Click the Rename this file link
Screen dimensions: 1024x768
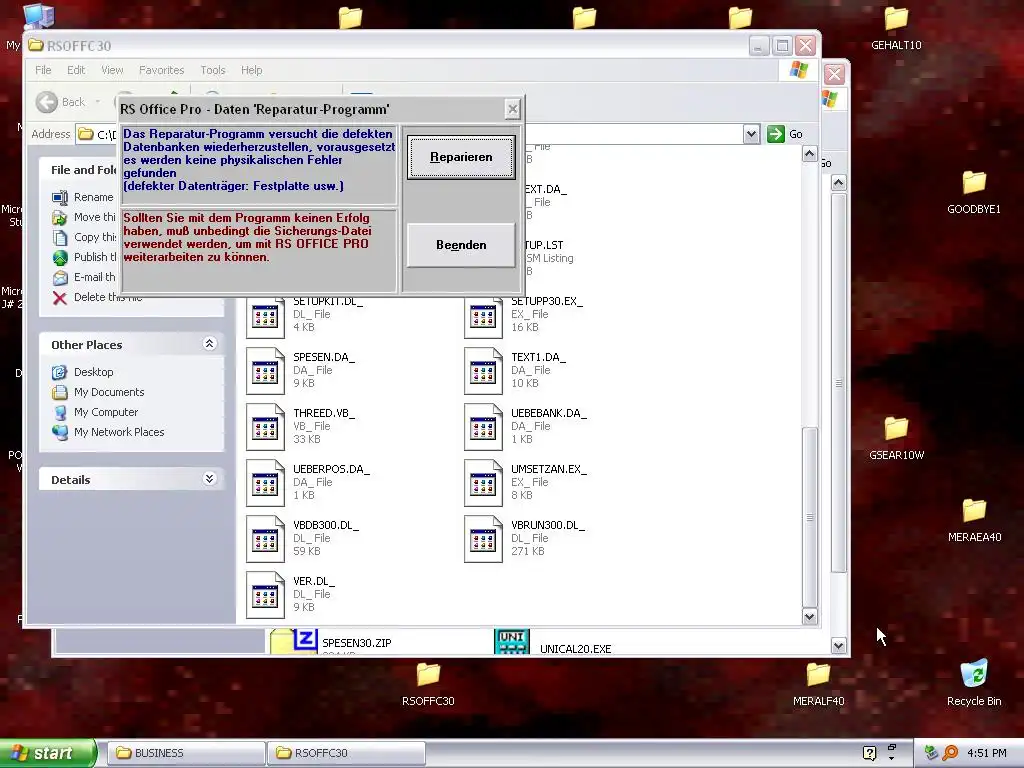[93, 197]
